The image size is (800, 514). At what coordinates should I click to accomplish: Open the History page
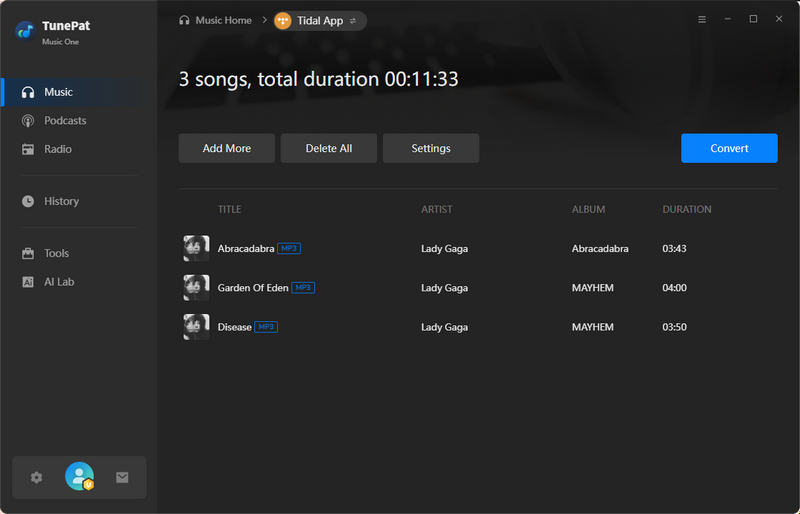61,201
